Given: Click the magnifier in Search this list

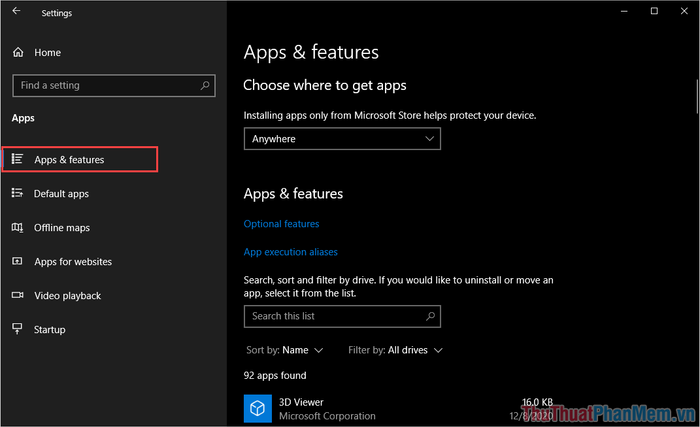Looking at the screenshot, I should pyautogui.click(x=430, y=316).
